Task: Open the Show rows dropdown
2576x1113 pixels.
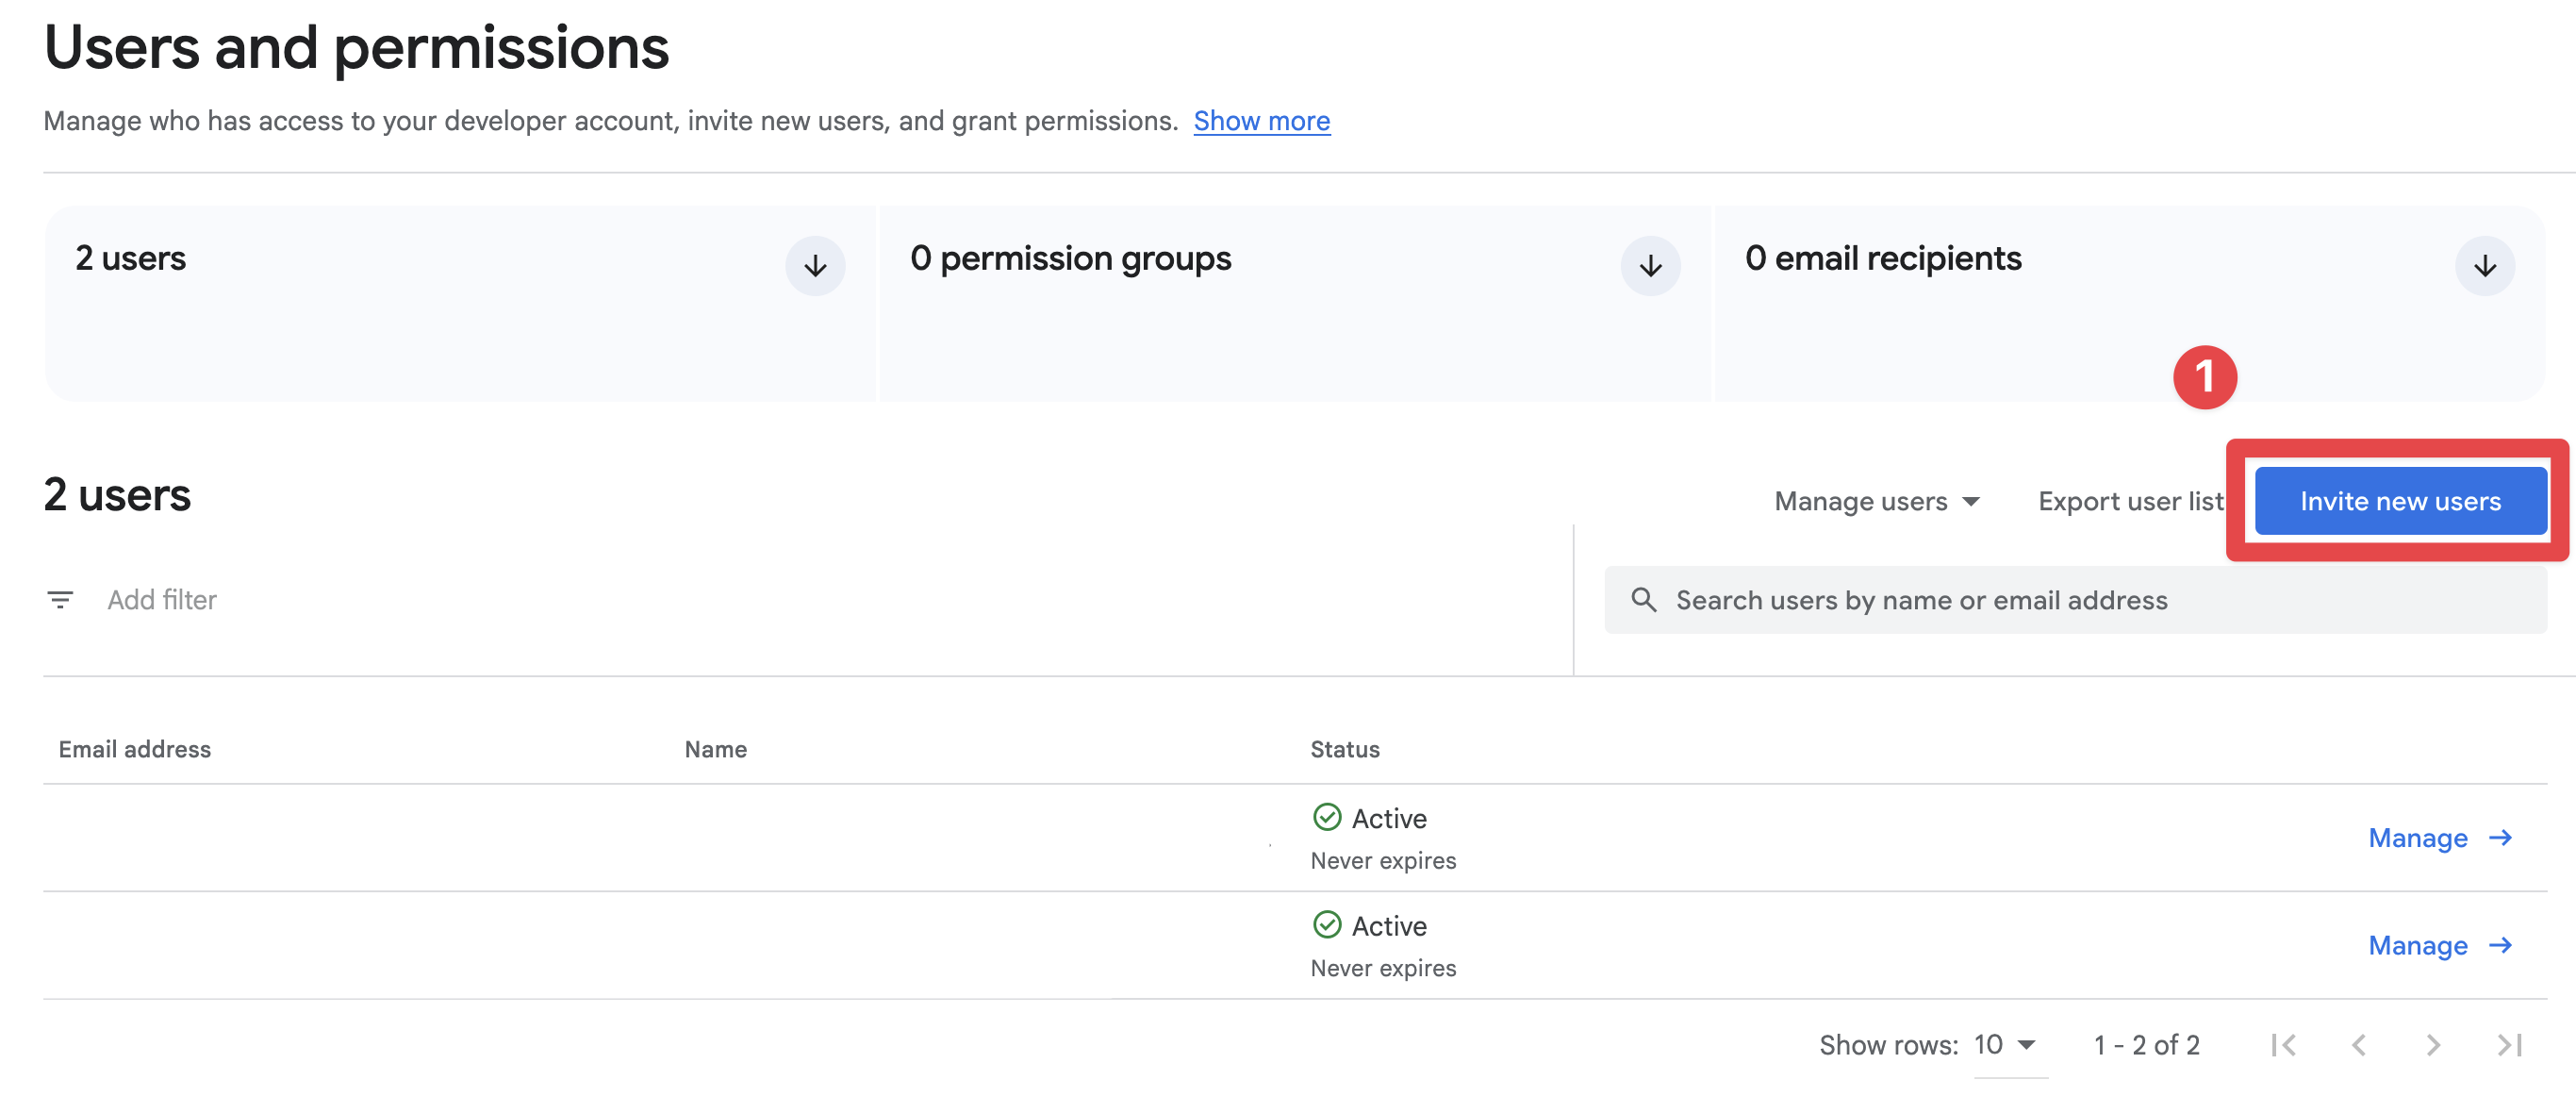Action: [x=2003, y=1044]
